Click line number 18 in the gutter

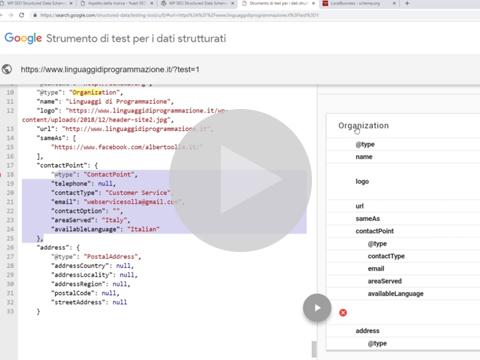coord(10,174)
